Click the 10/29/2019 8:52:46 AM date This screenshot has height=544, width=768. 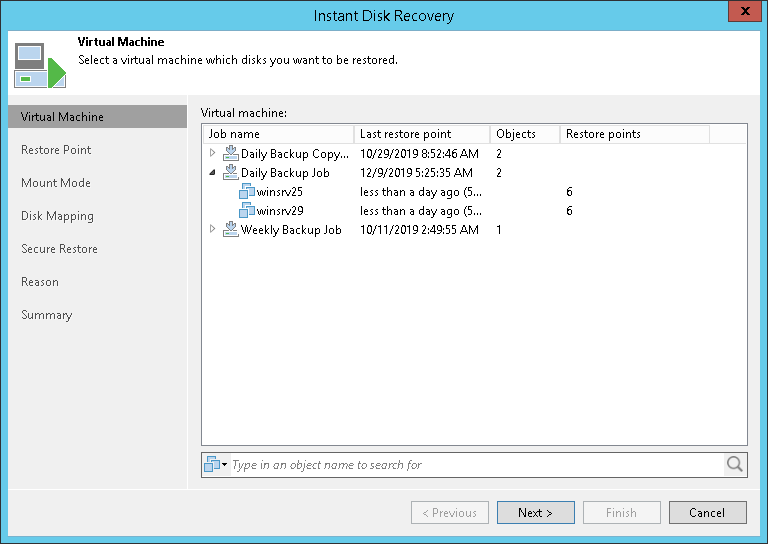click(419, 154)
